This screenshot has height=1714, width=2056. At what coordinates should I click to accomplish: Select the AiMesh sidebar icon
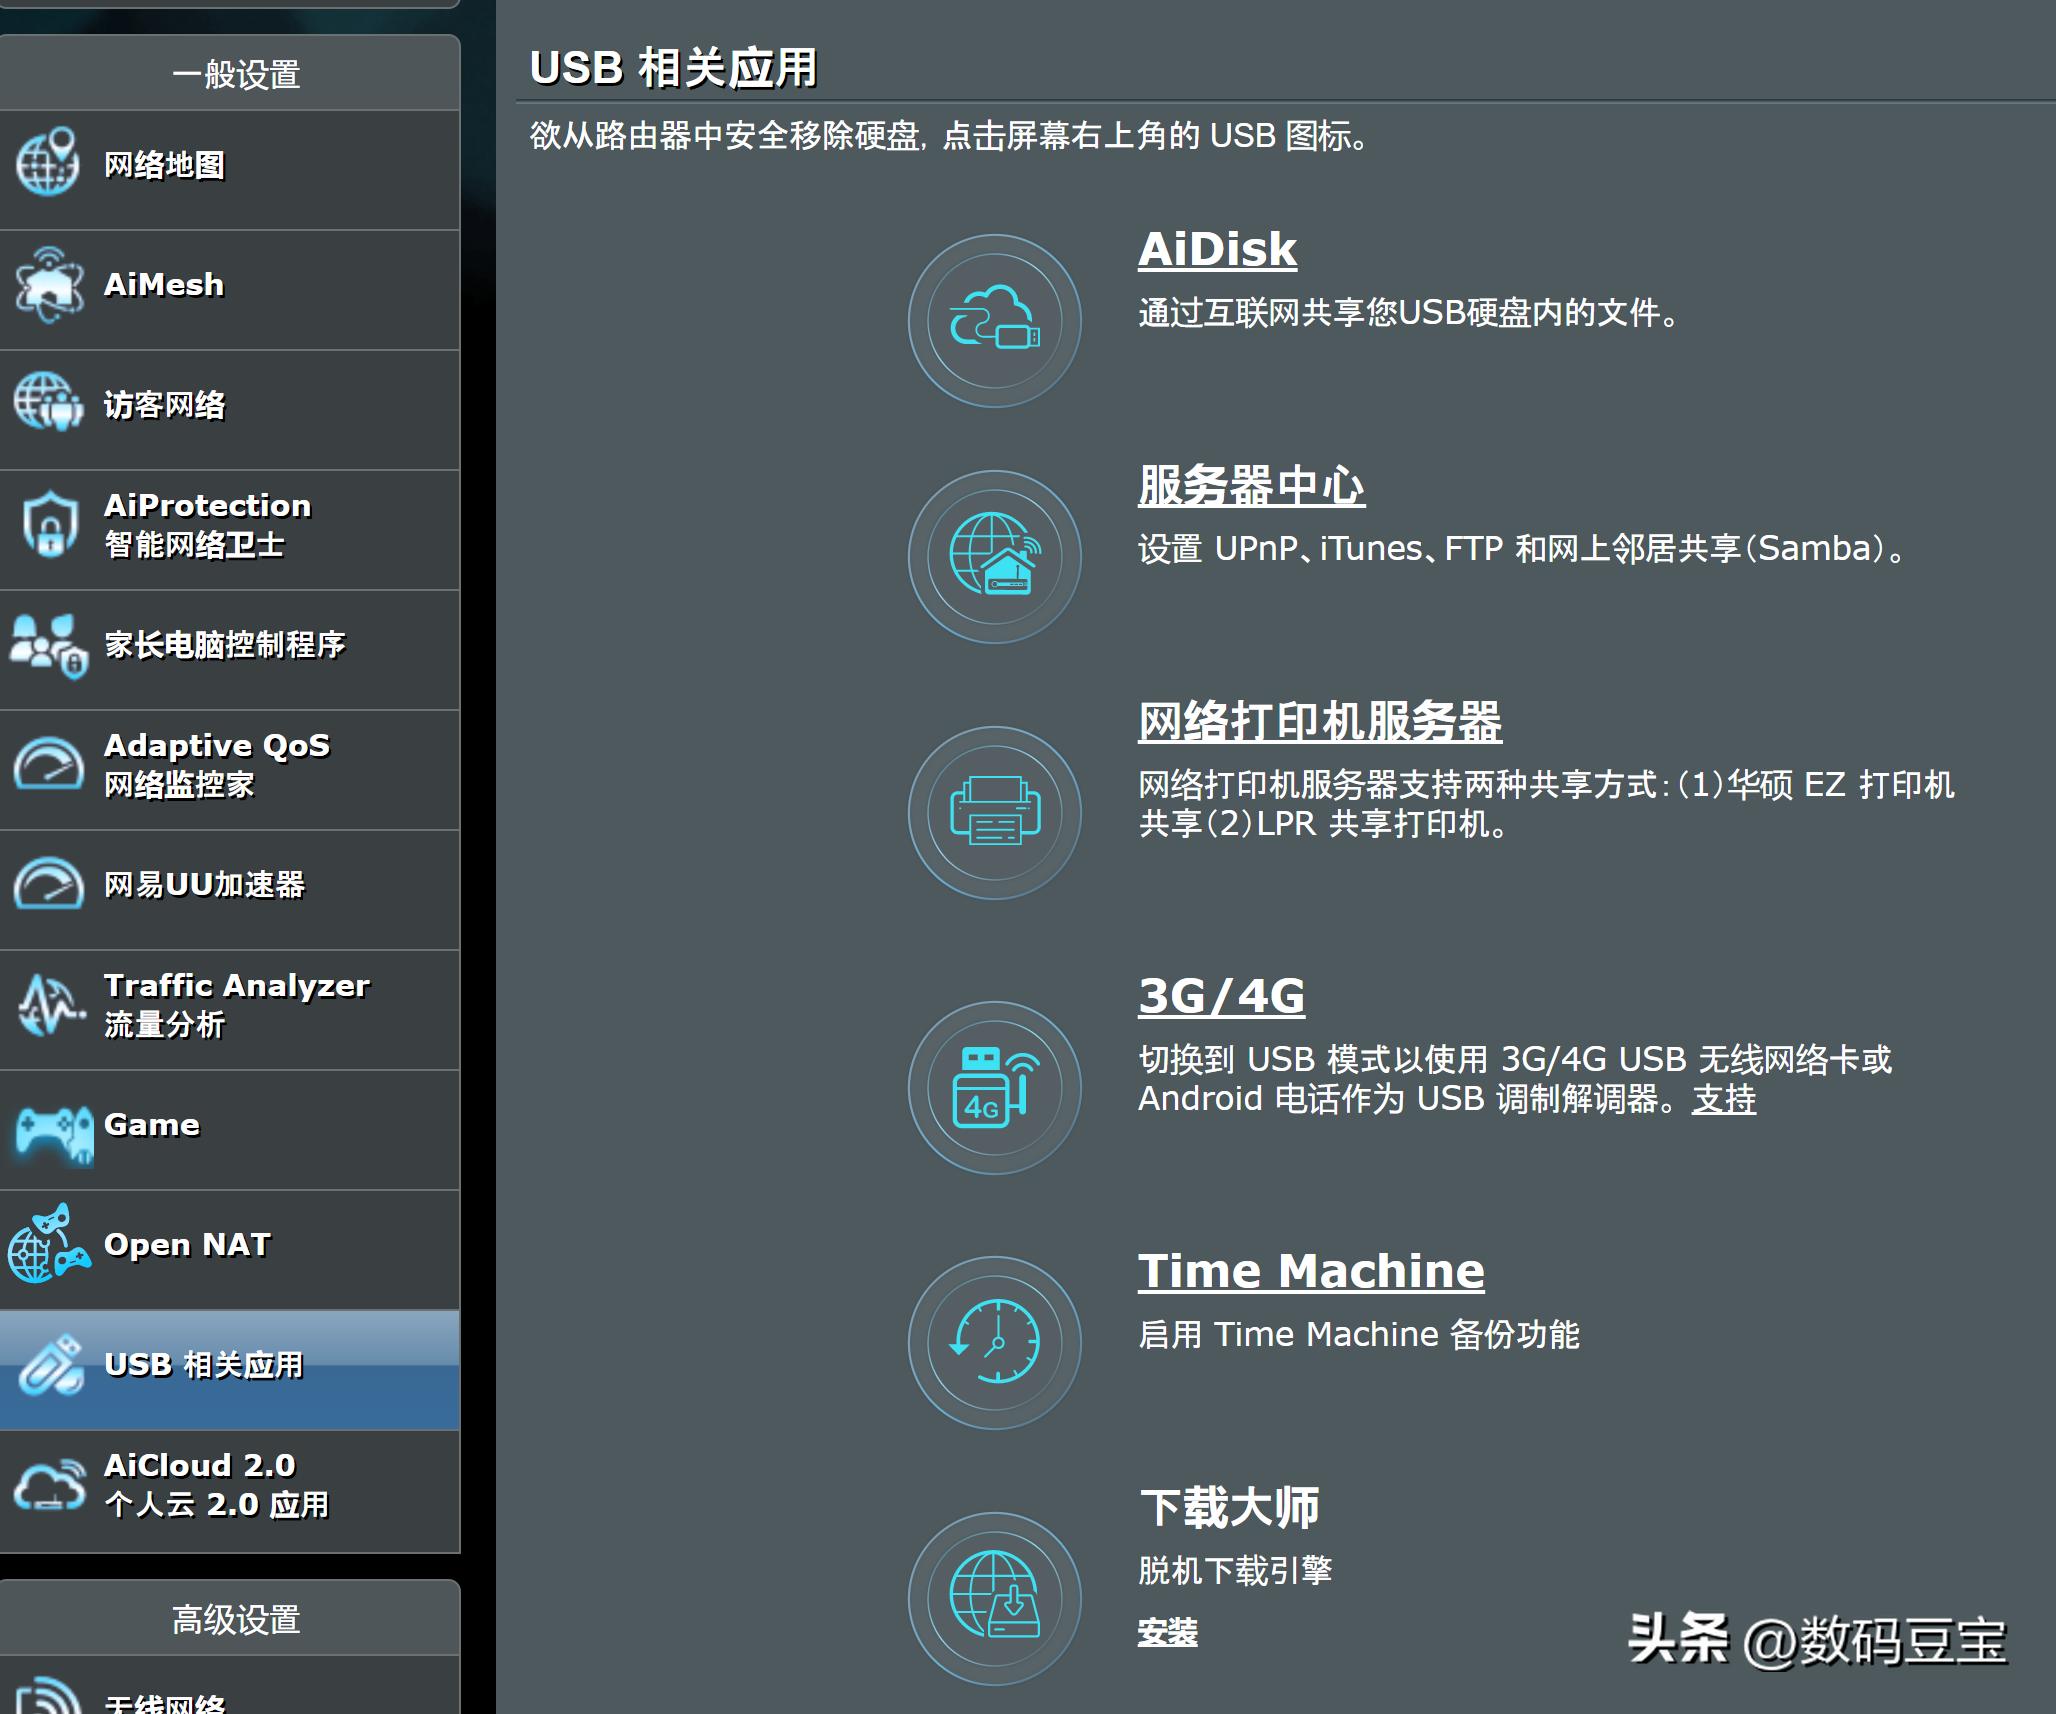(x=160, y=285)
